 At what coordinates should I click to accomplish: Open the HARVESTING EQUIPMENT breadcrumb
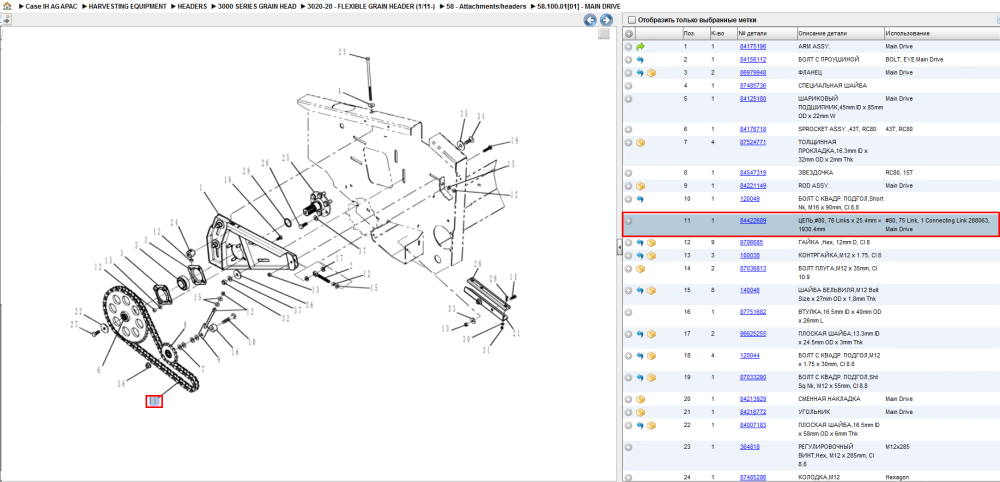click(x=128, y=6)
